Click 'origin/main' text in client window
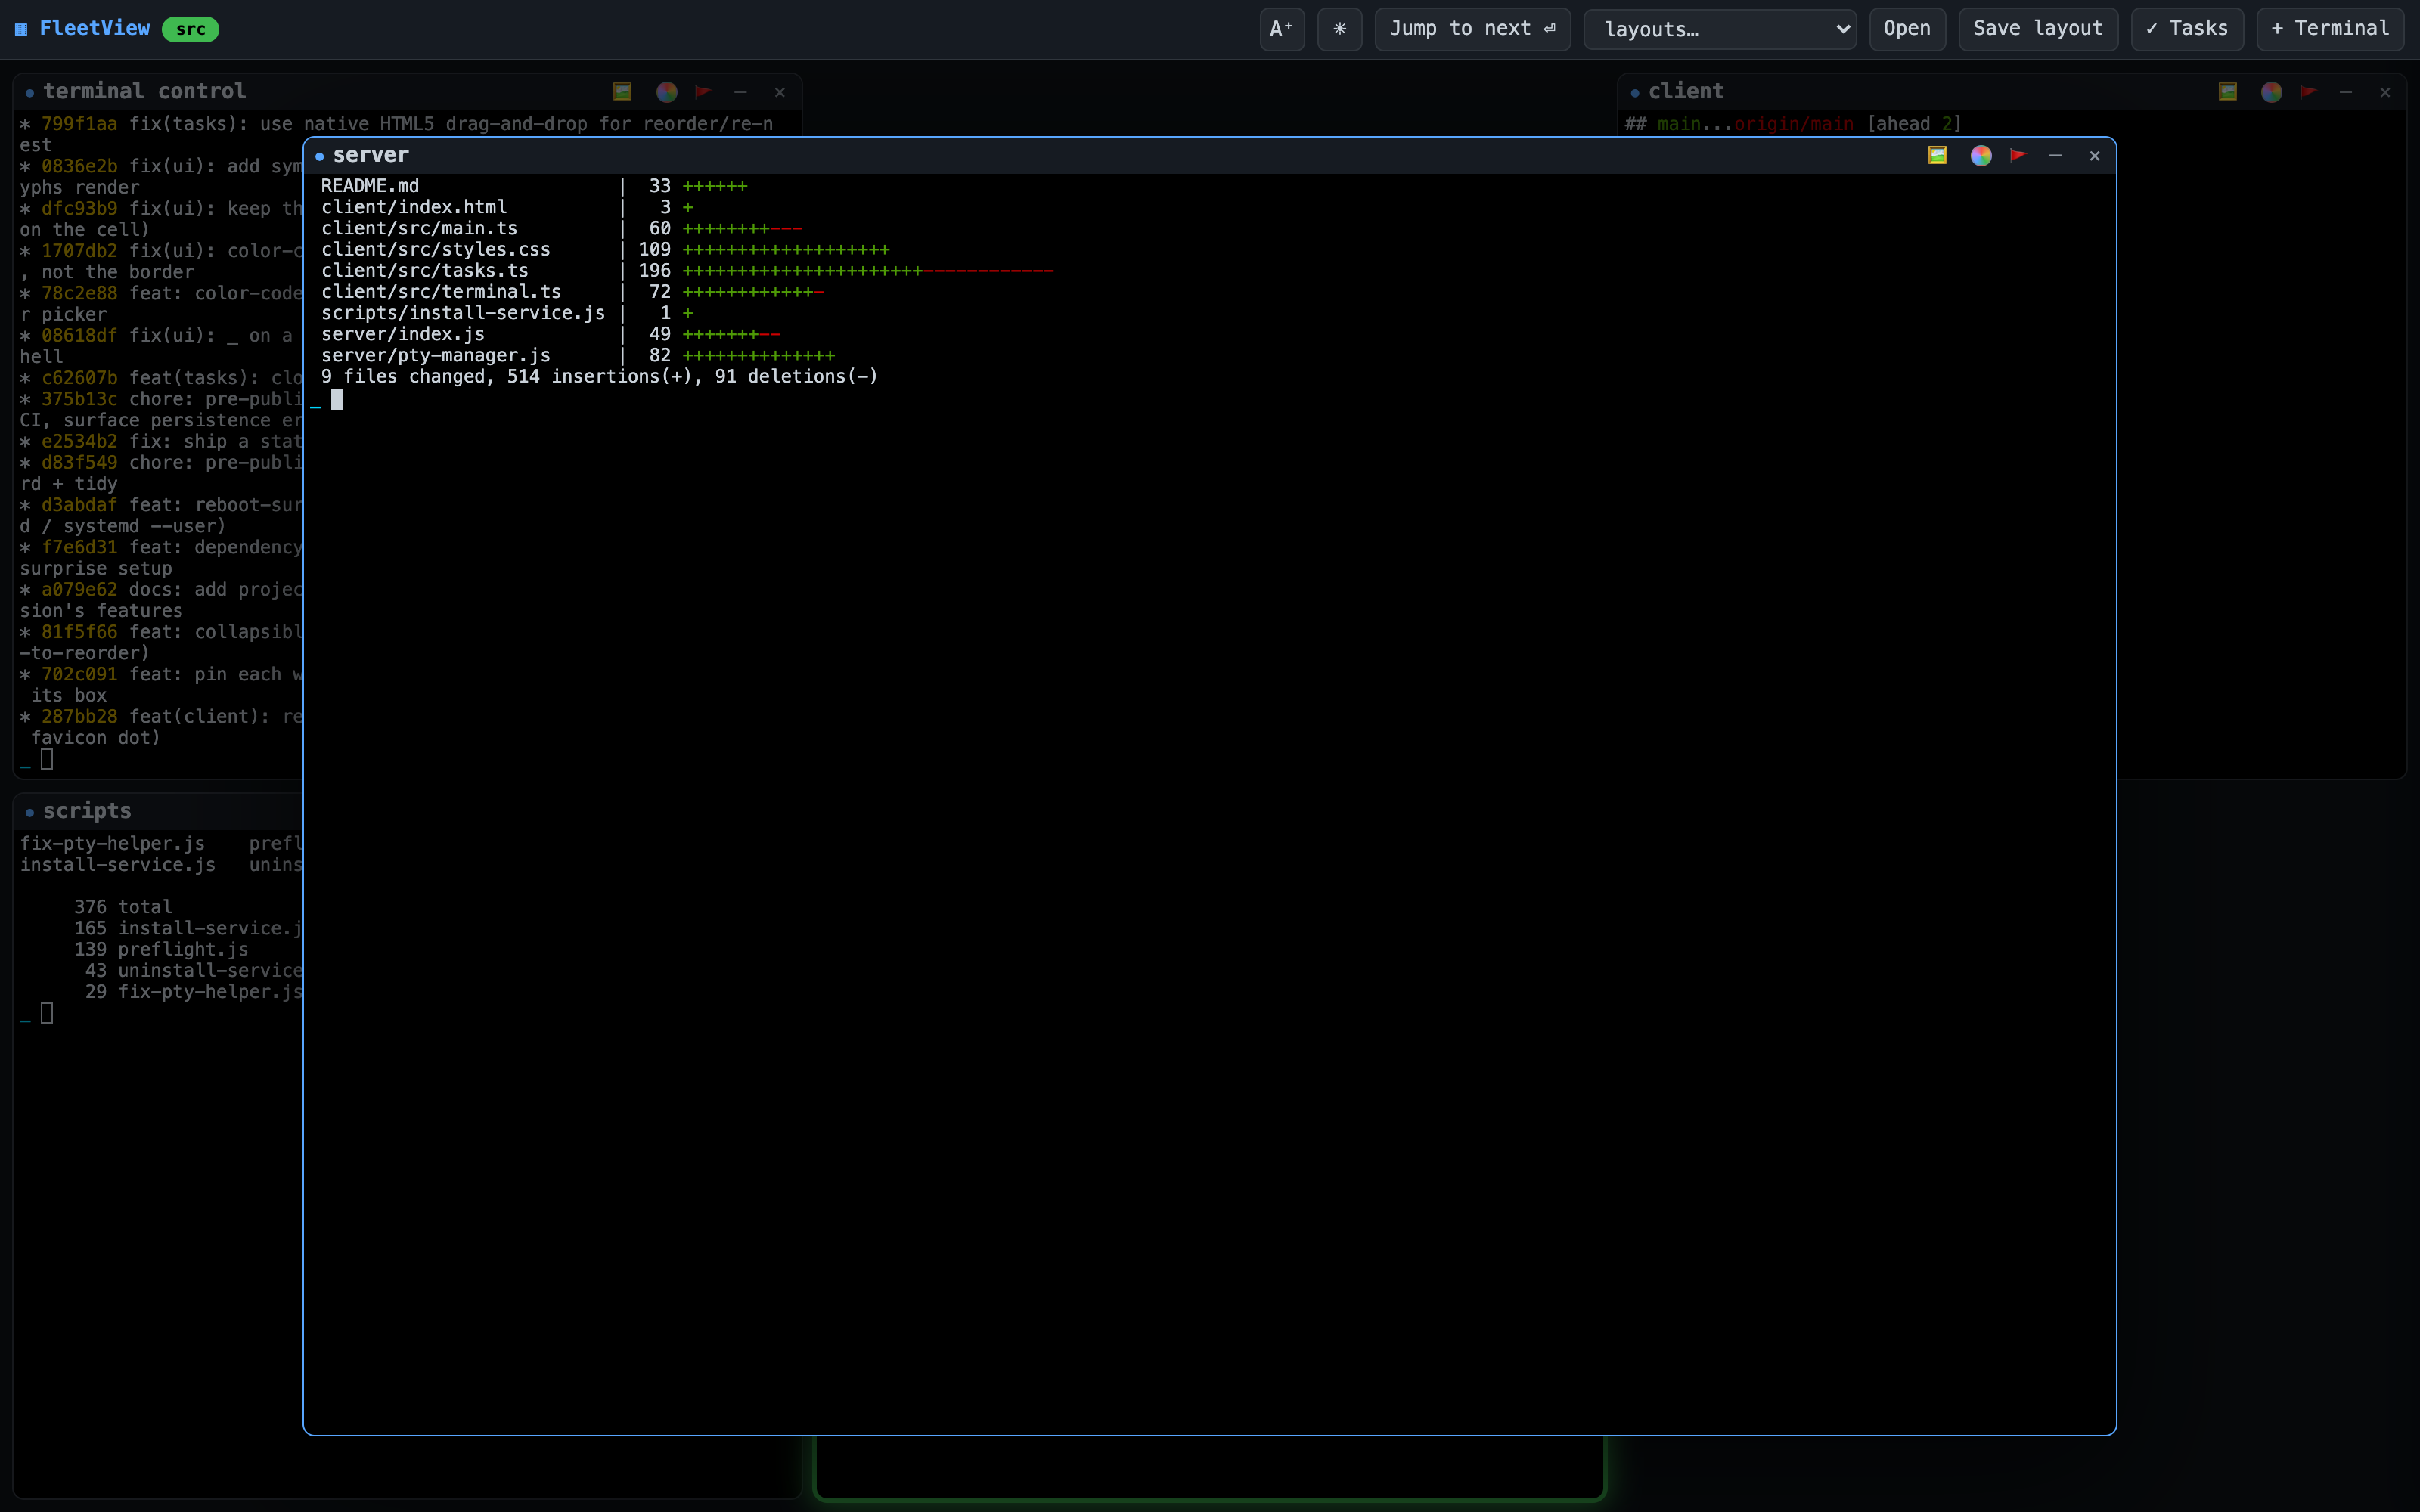 point(1794,124)
